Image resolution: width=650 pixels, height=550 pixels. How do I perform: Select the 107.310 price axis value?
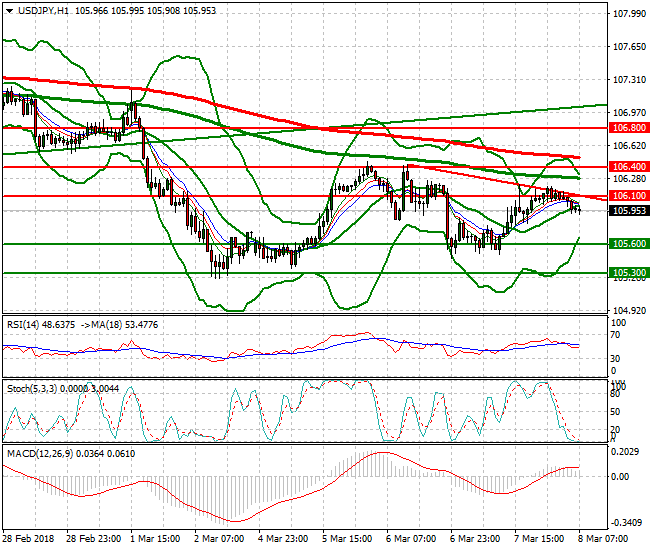[629, 80]
